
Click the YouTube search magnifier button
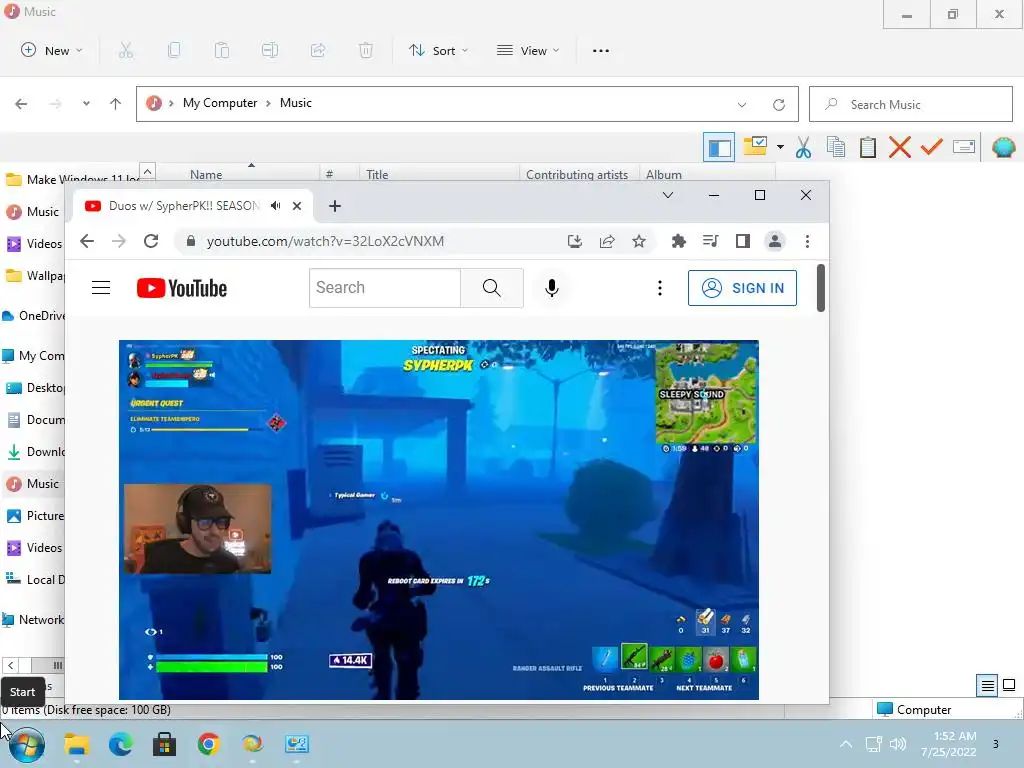(x=492, y=288)
